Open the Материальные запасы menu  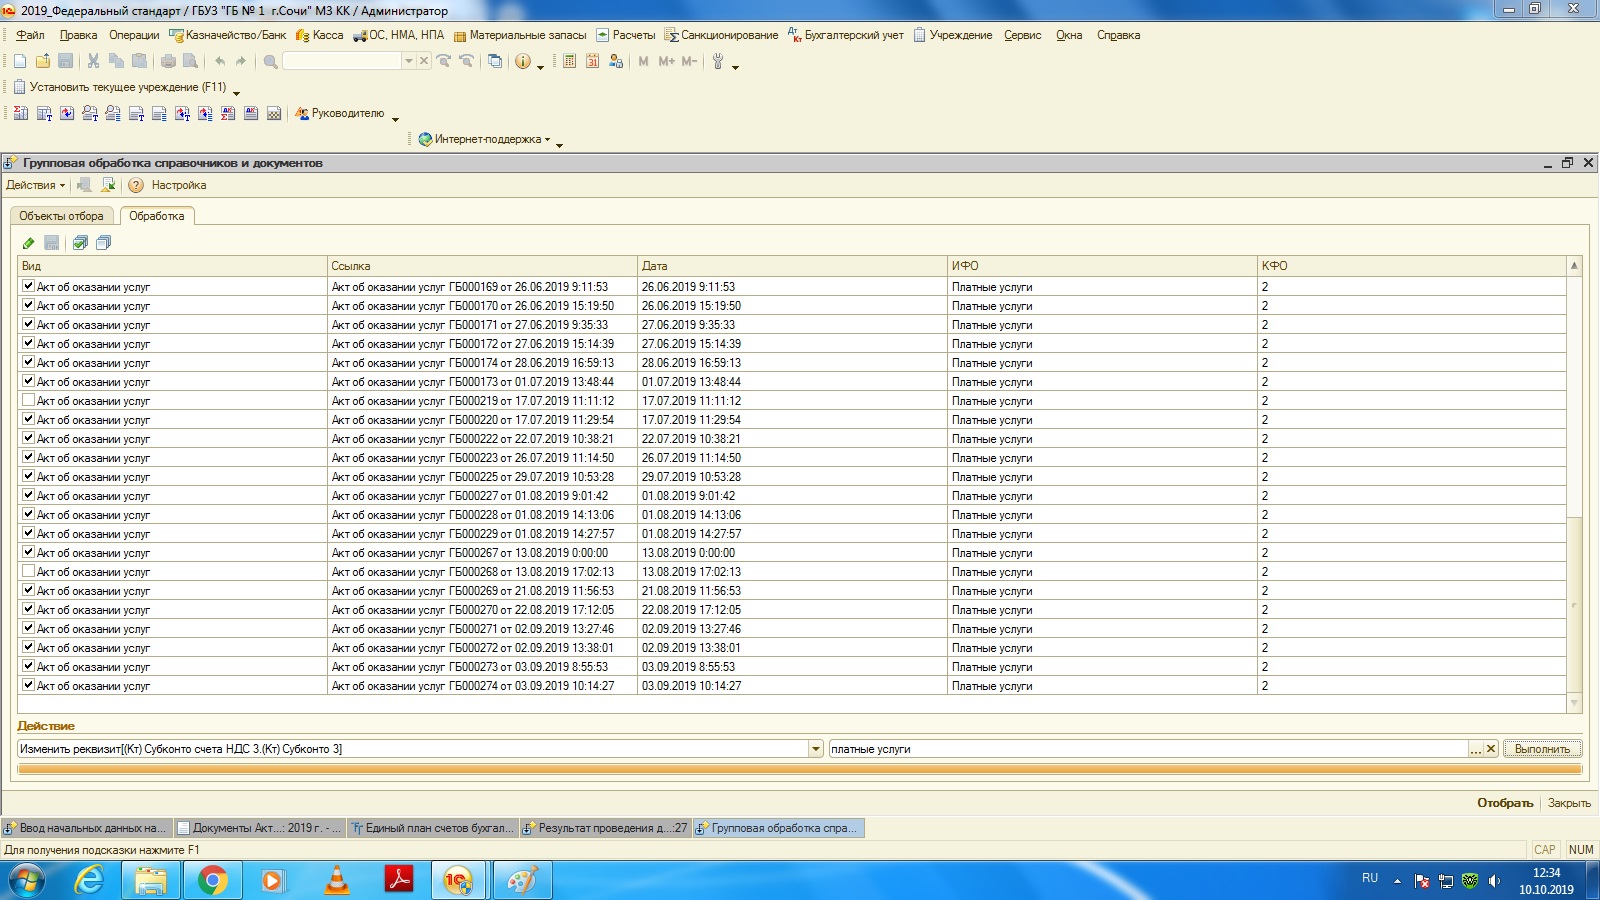tap(519, 35)
